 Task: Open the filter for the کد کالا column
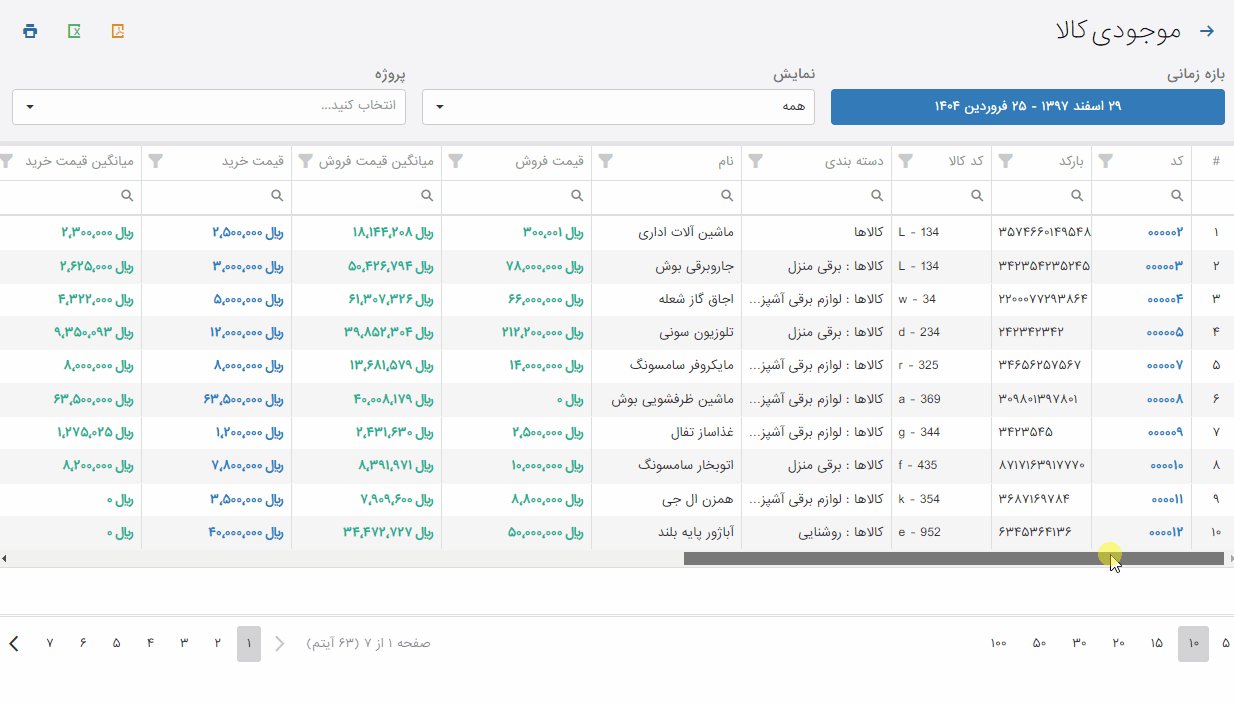[906, 161]
